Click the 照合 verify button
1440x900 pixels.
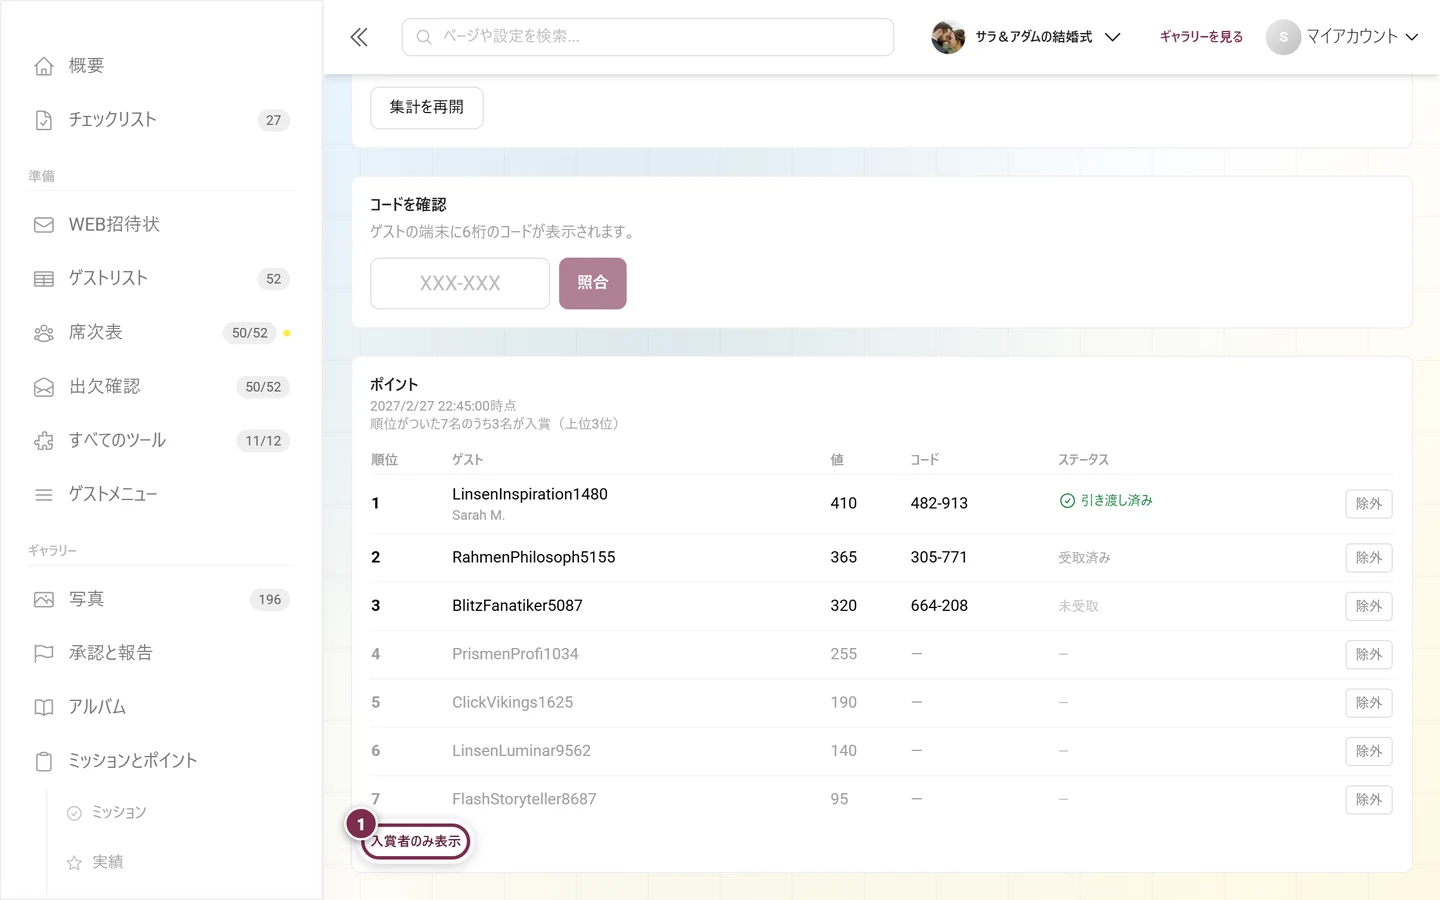[x=593, y=284]
